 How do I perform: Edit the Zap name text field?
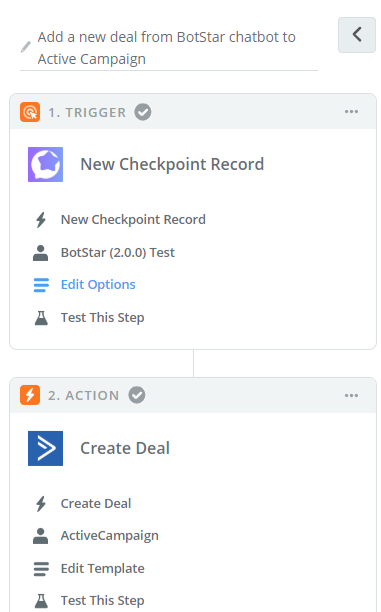point(169,48)
